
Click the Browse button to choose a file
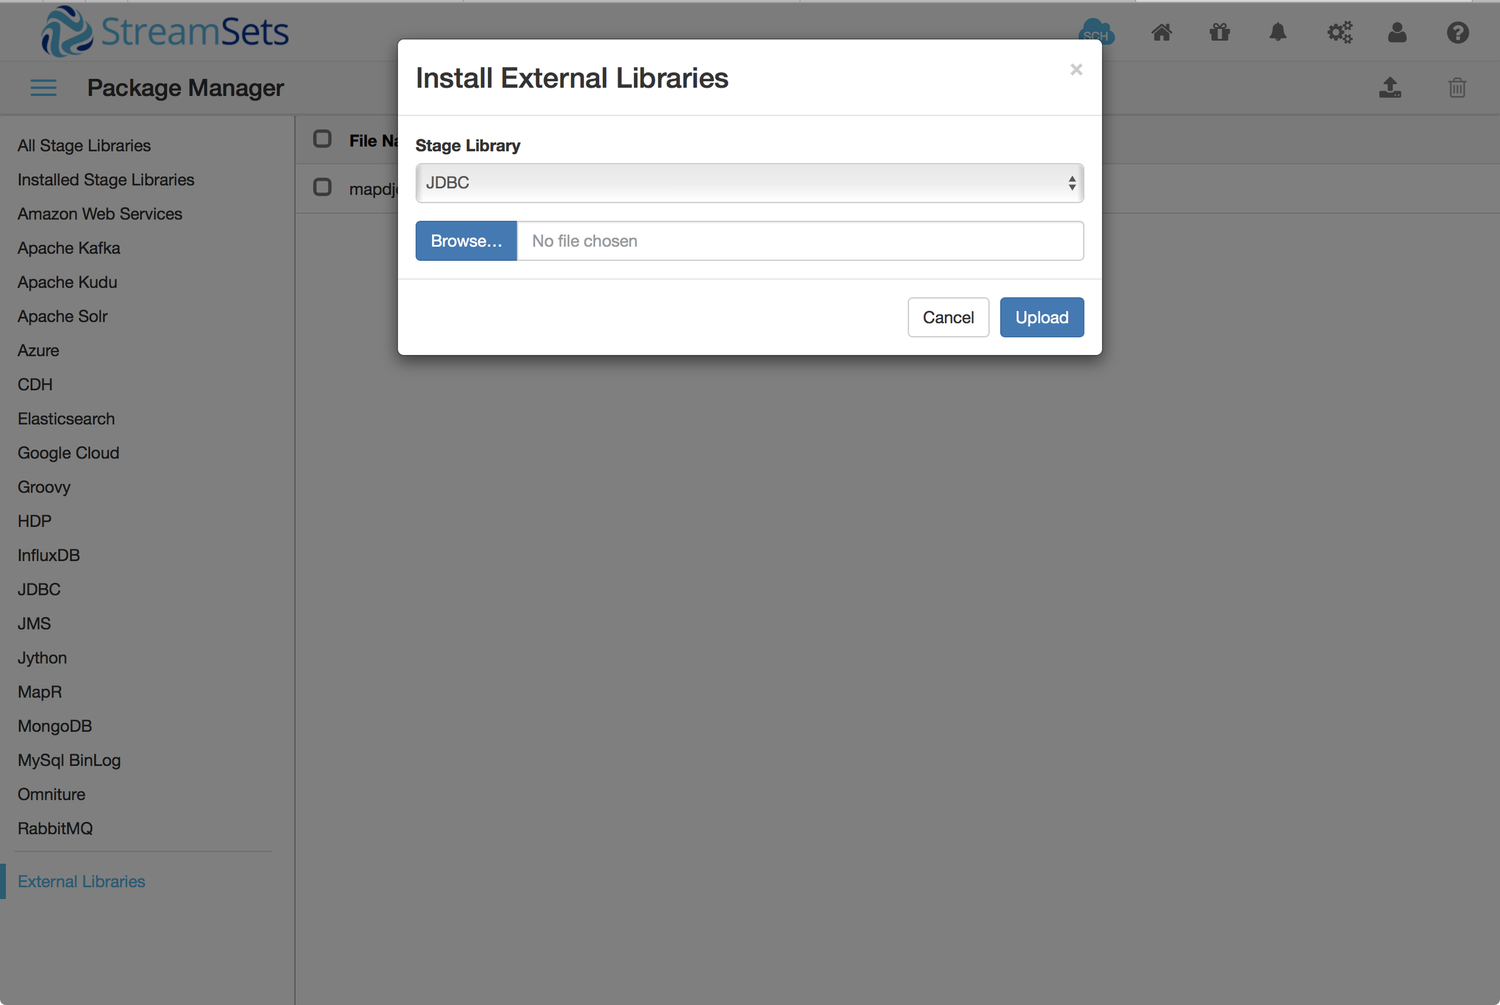tap(466, 240)
